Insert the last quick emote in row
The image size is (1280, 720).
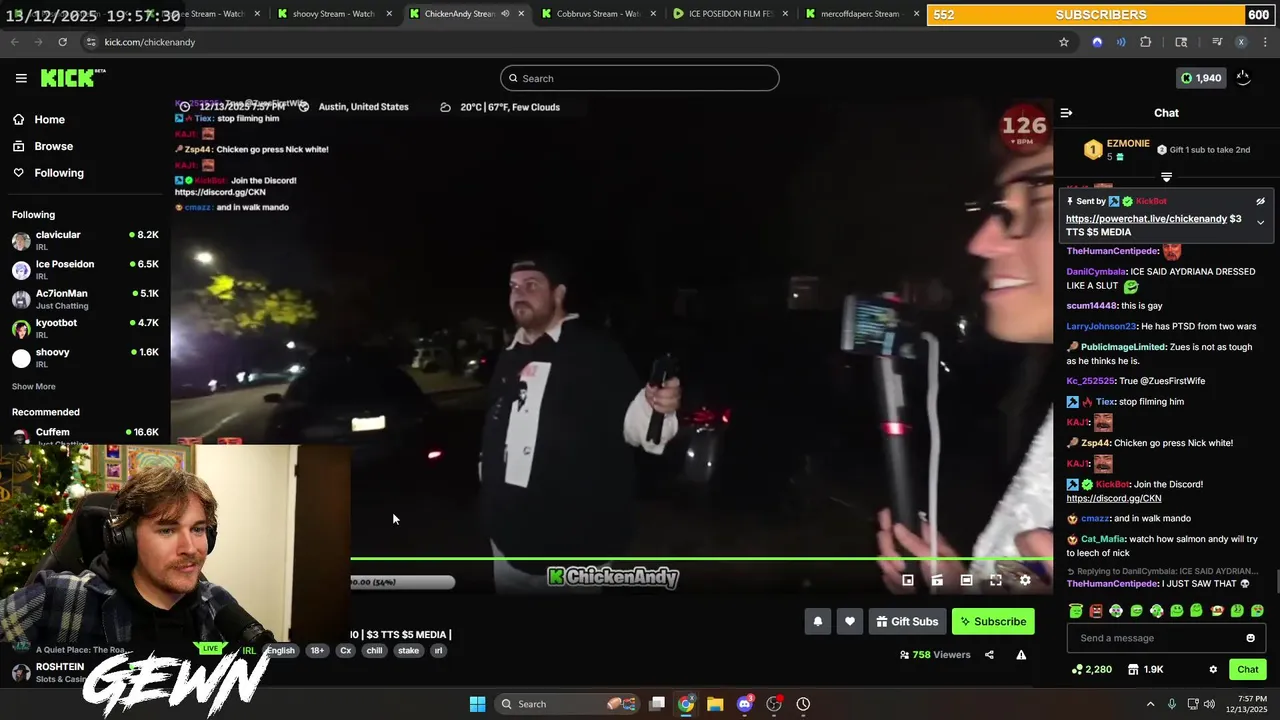pos(1257,610)
